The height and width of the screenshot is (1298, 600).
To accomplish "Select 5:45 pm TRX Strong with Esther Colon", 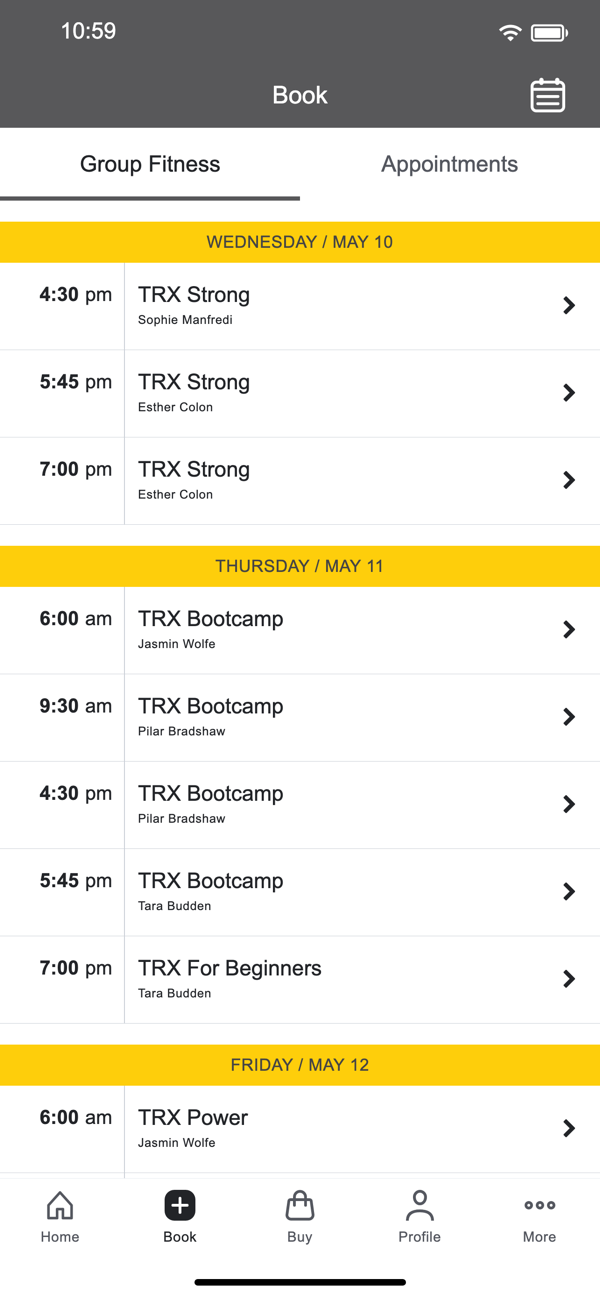I will click(300, 393).
